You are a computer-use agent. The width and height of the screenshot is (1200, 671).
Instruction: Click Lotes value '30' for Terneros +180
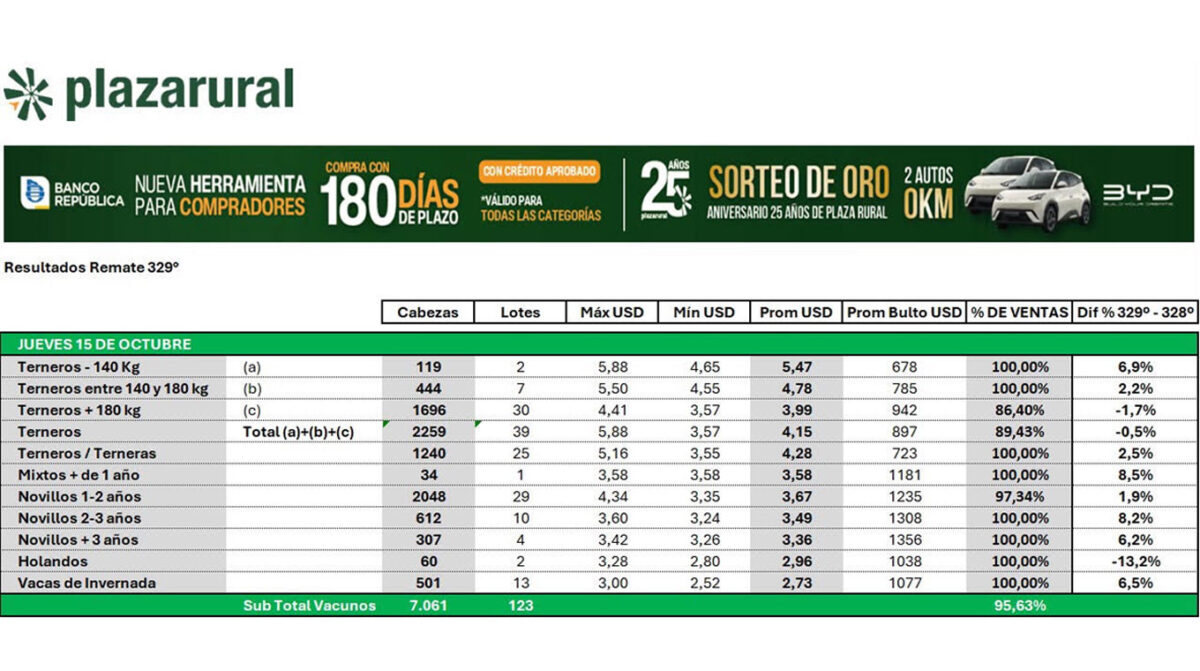(x=520, y=410)
